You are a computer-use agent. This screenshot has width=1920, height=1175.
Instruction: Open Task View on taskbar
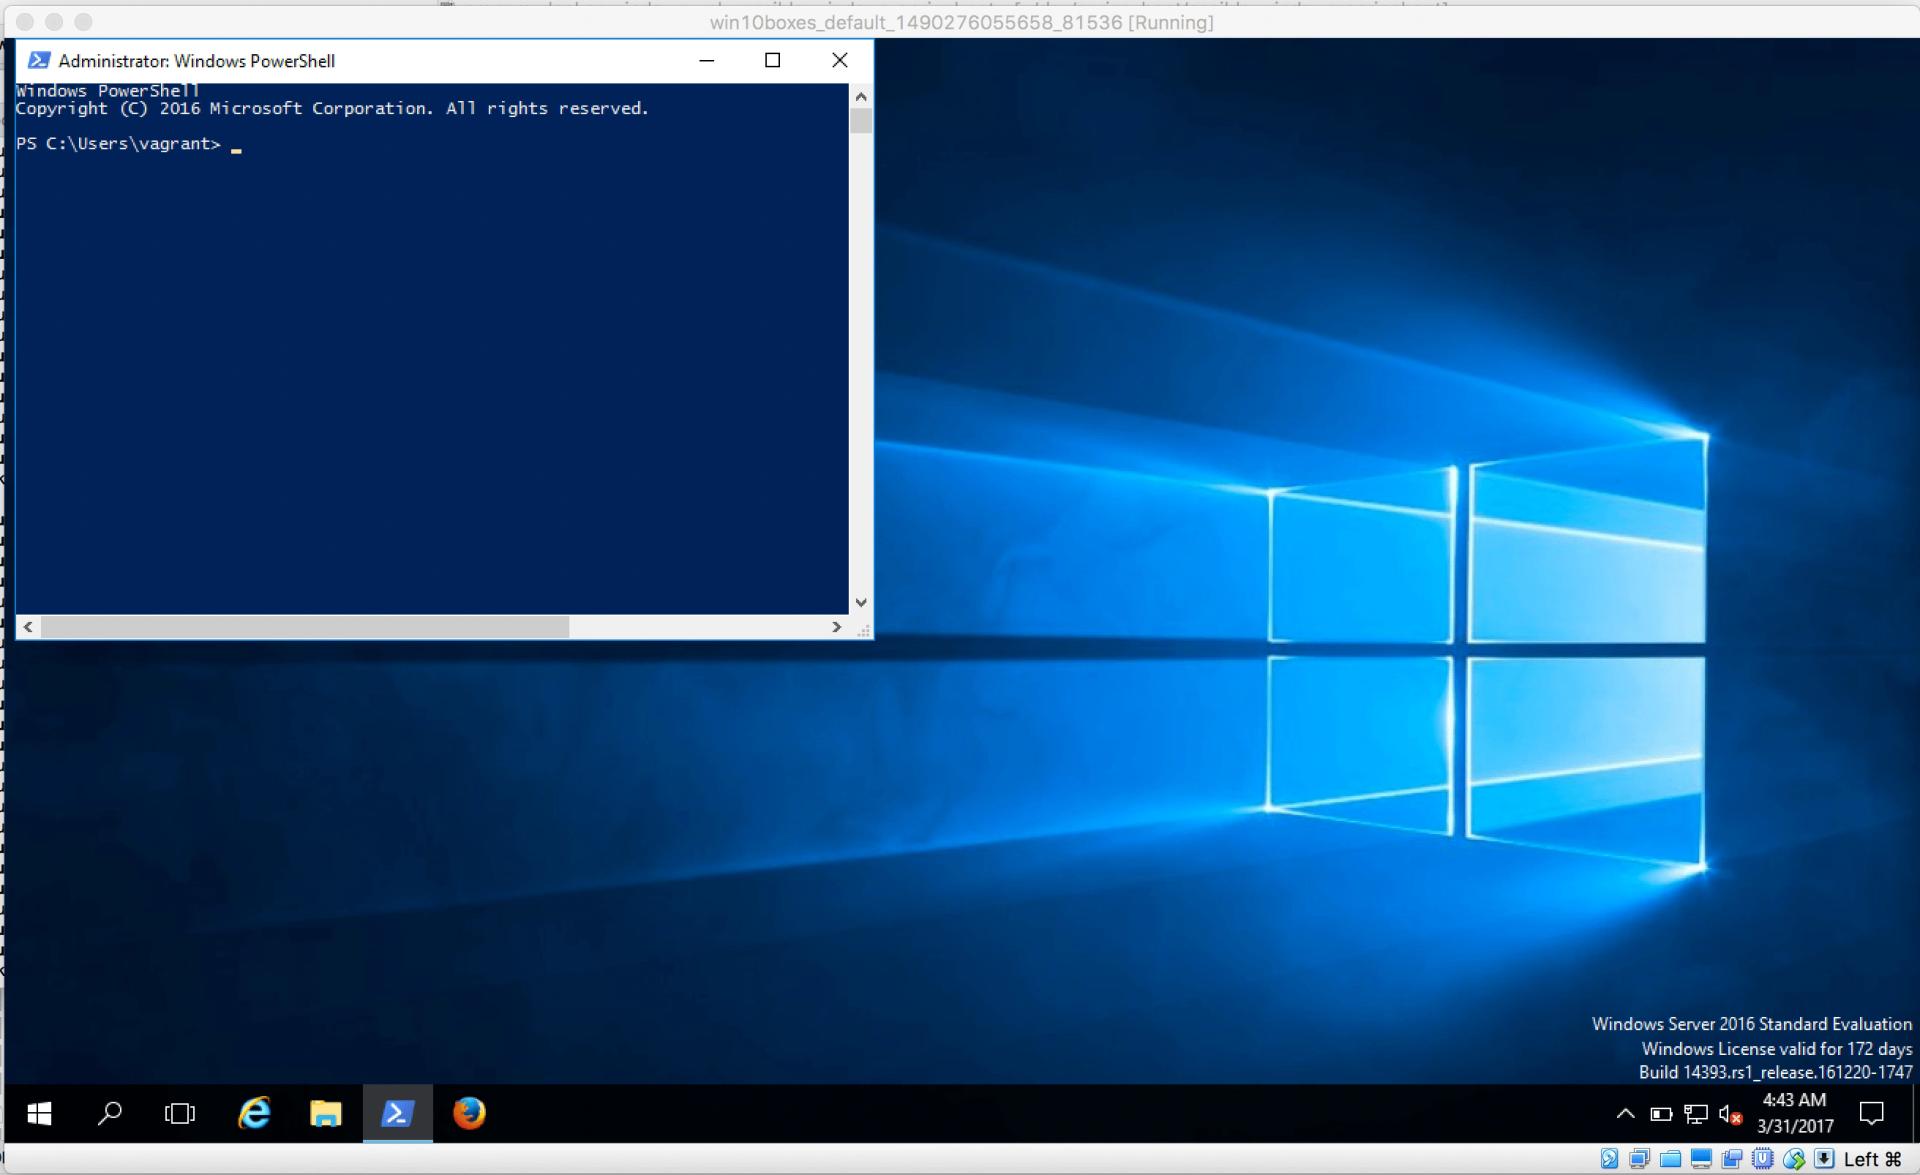tap(180, 1113)
